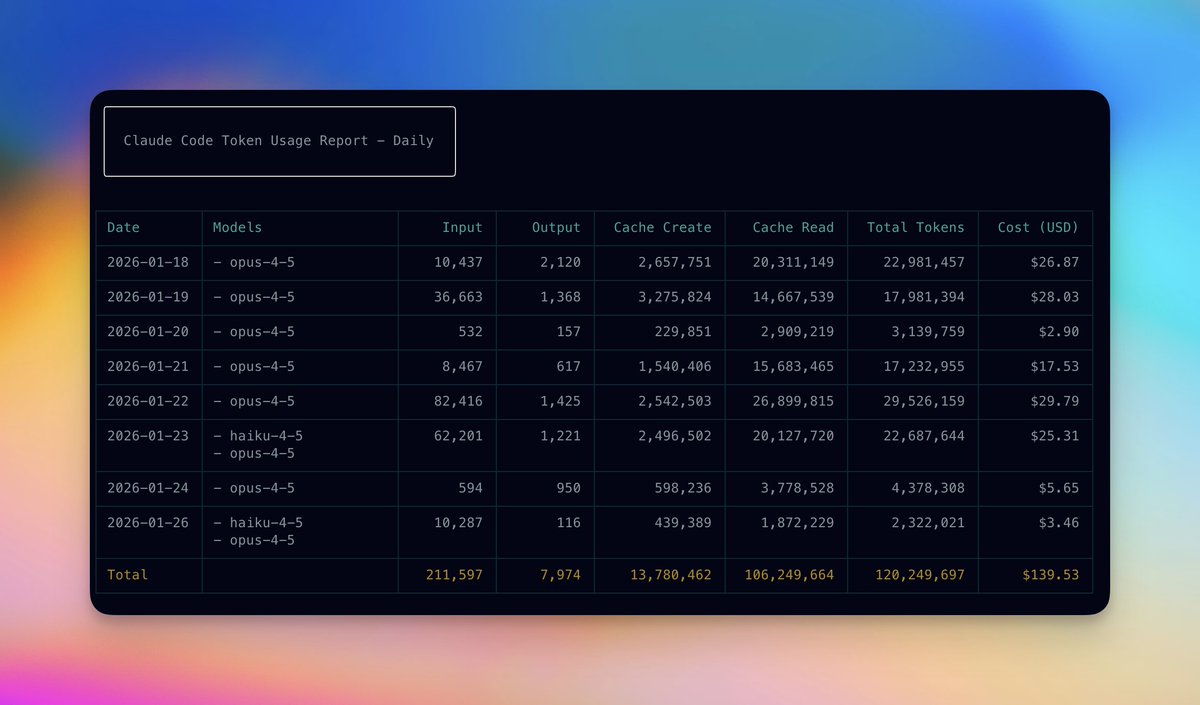Click cache create value 598,236
The height and width of the screenshot is (705, 1200).
click(684, 489)
